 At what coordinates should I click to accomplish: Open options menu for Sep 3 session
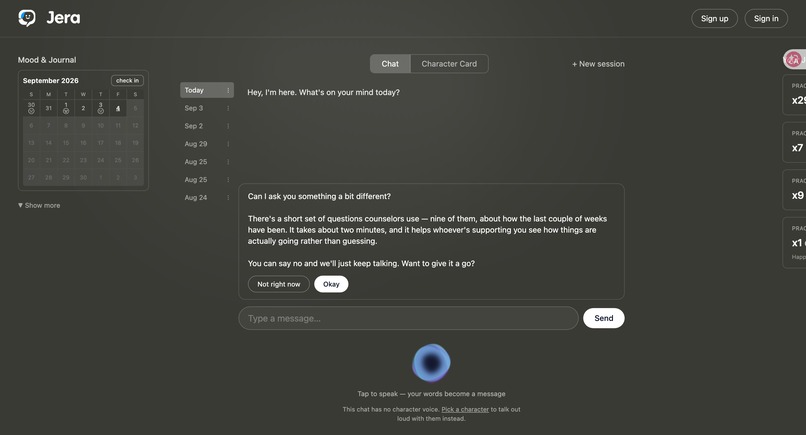click(228, 108)
